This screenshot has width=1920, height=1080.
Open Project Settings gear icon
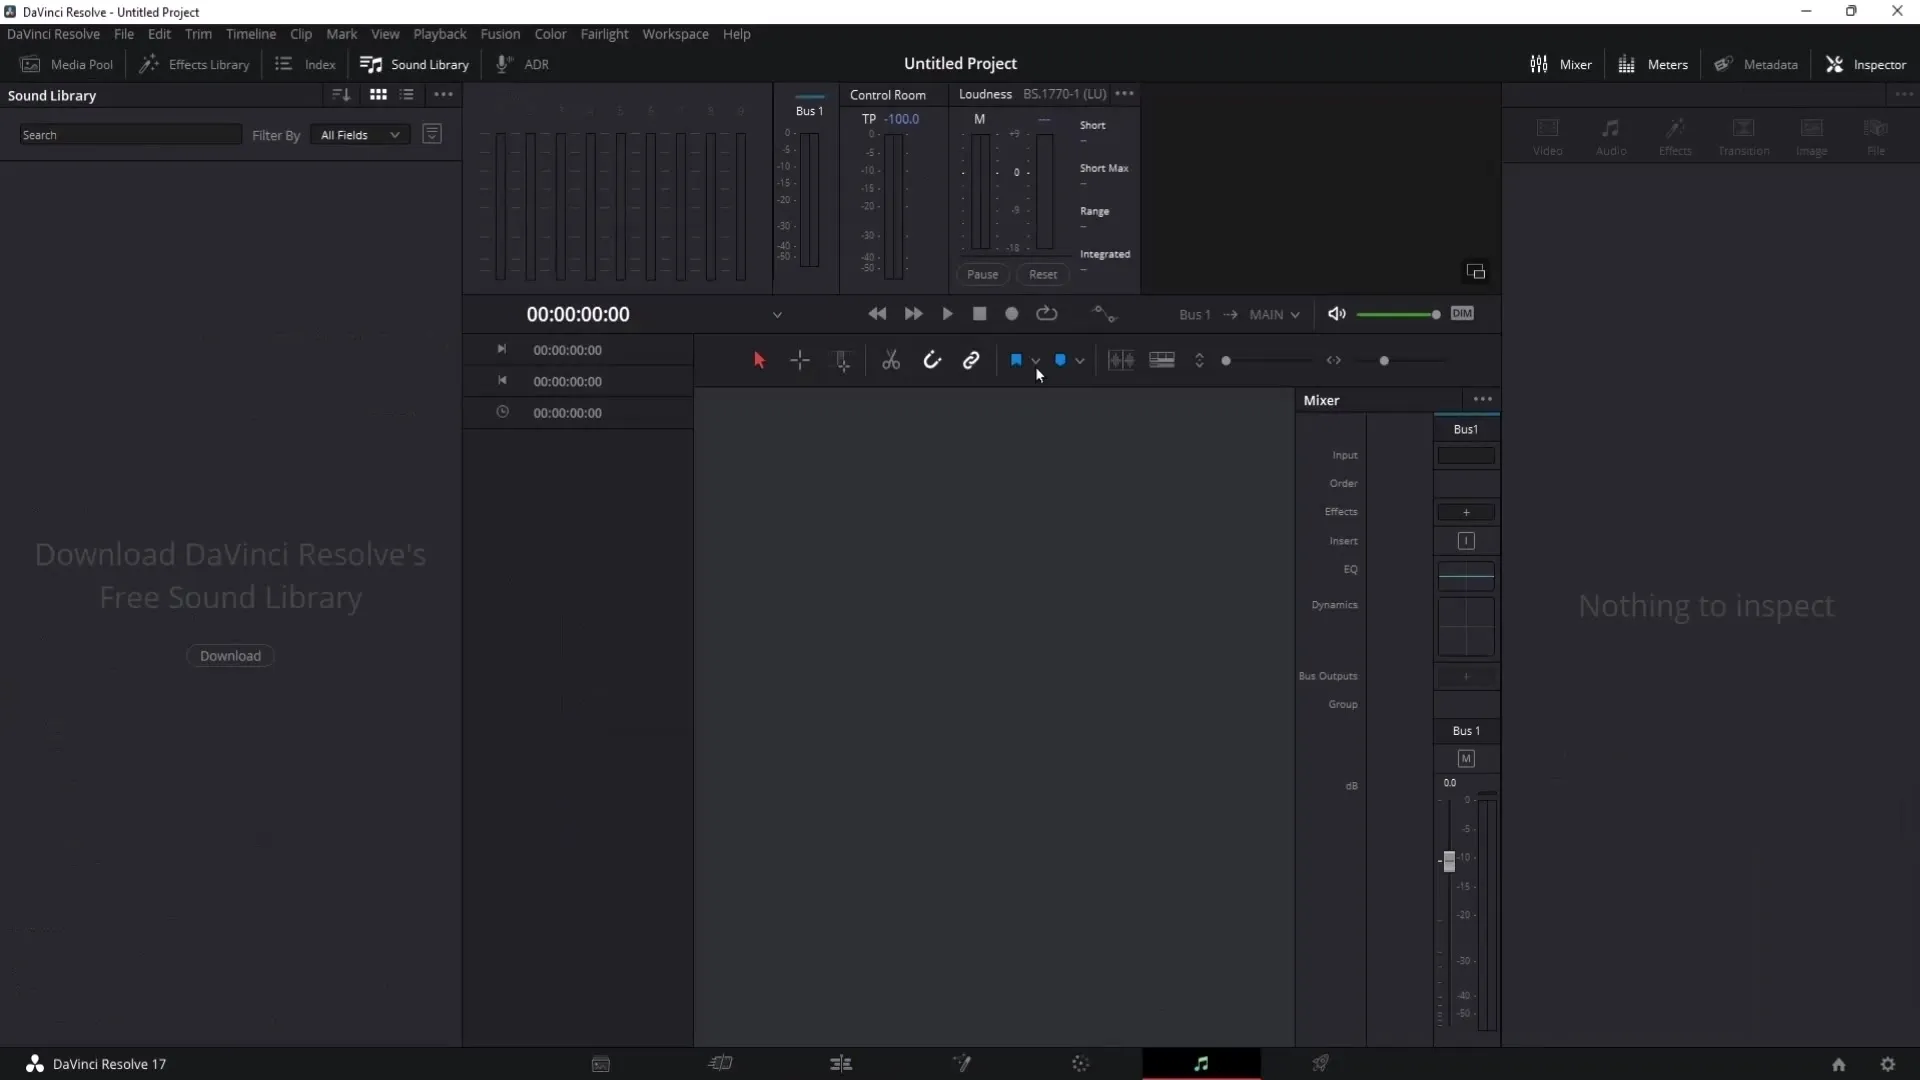1888,1064
